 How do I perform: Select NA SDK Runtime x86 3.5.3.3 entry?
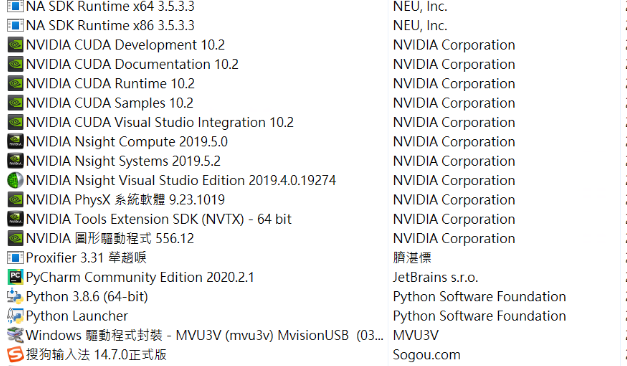click(110, 25)
